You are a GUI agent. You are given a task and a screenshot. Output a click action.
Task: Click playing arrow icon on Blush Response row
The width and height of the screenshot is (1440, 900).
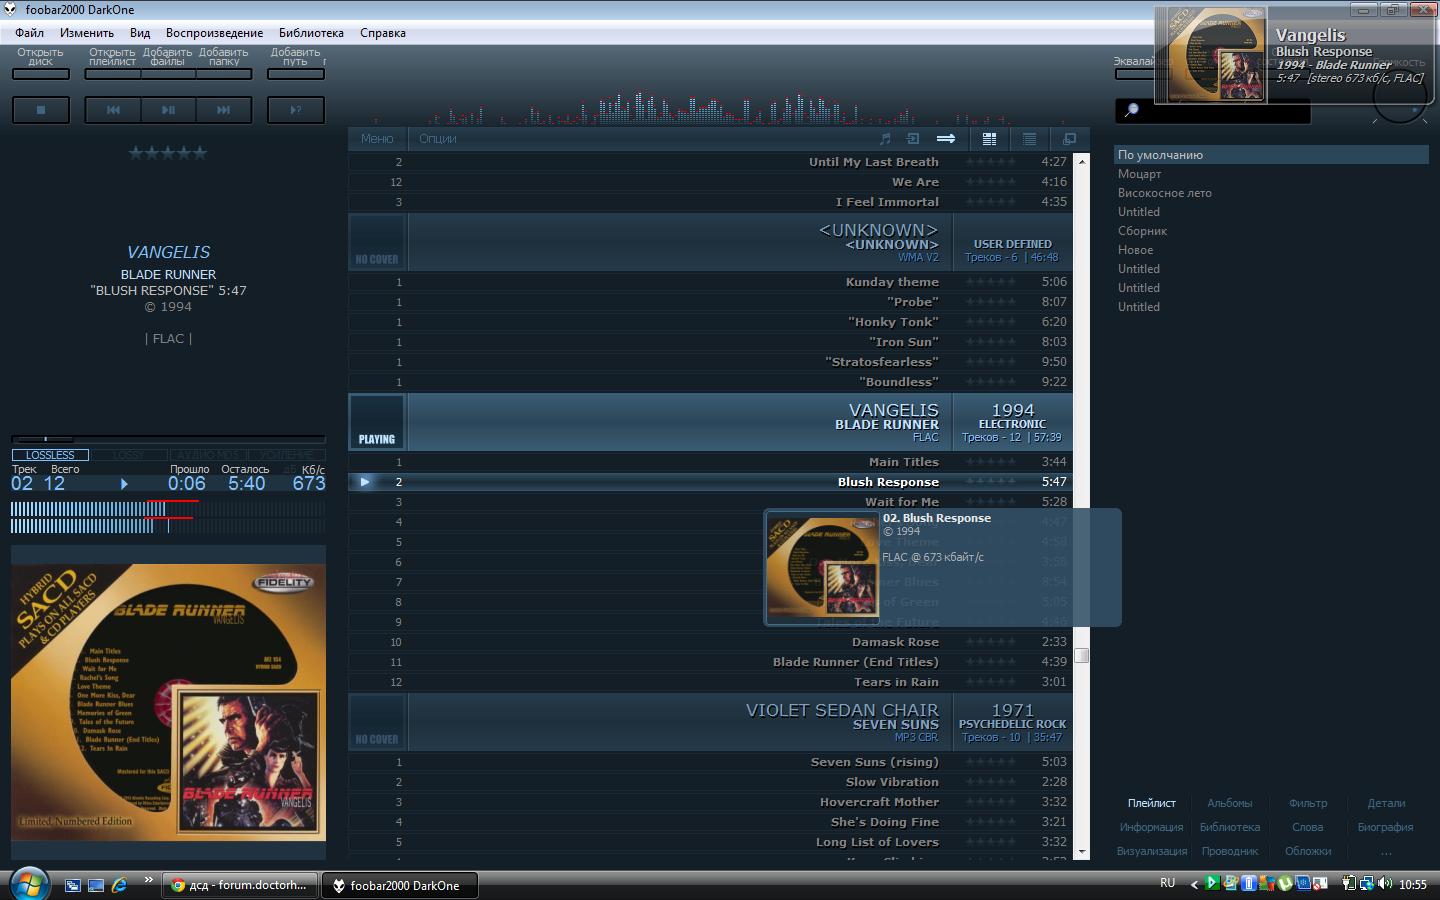(364, 482)
